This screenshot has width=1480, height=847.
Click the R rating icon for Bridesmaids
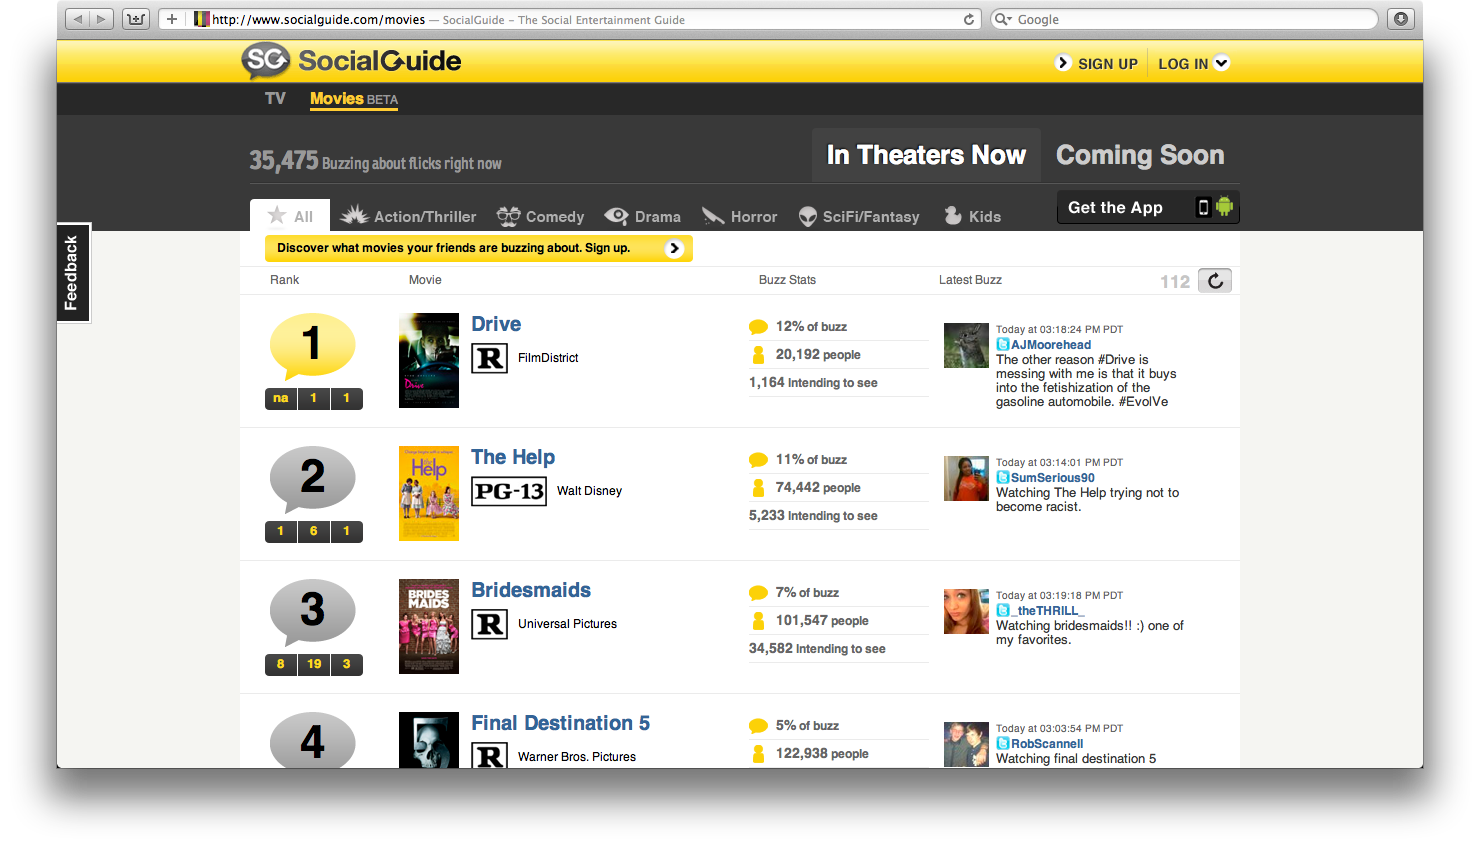(x=490, y=624)
